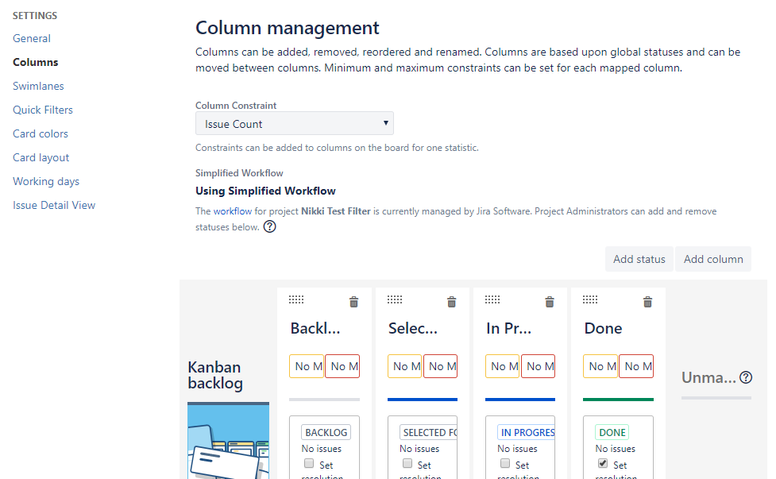Screen dimensions: 776x479
Task: Select the IN PROGRESS status lozenge
Action: [x=527, y=432]
